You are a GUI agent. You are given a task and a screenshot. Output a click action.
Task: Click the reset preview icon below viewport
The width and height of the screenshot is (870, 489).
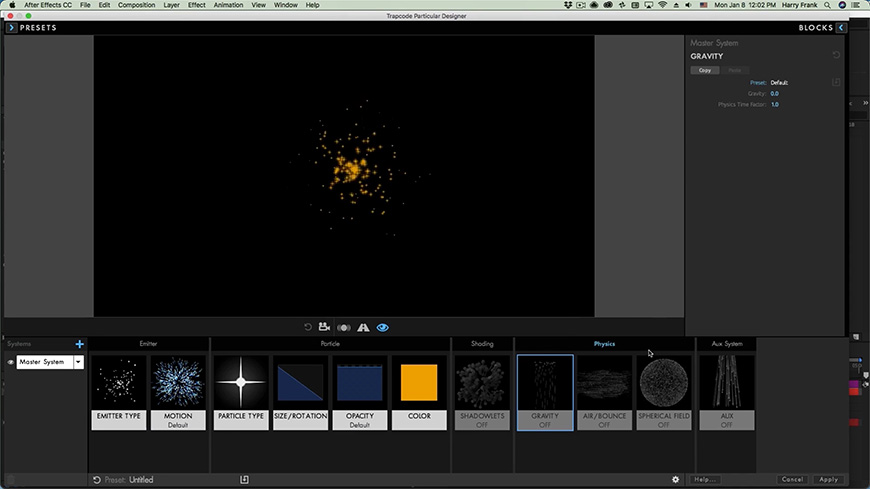click(308, 327)
